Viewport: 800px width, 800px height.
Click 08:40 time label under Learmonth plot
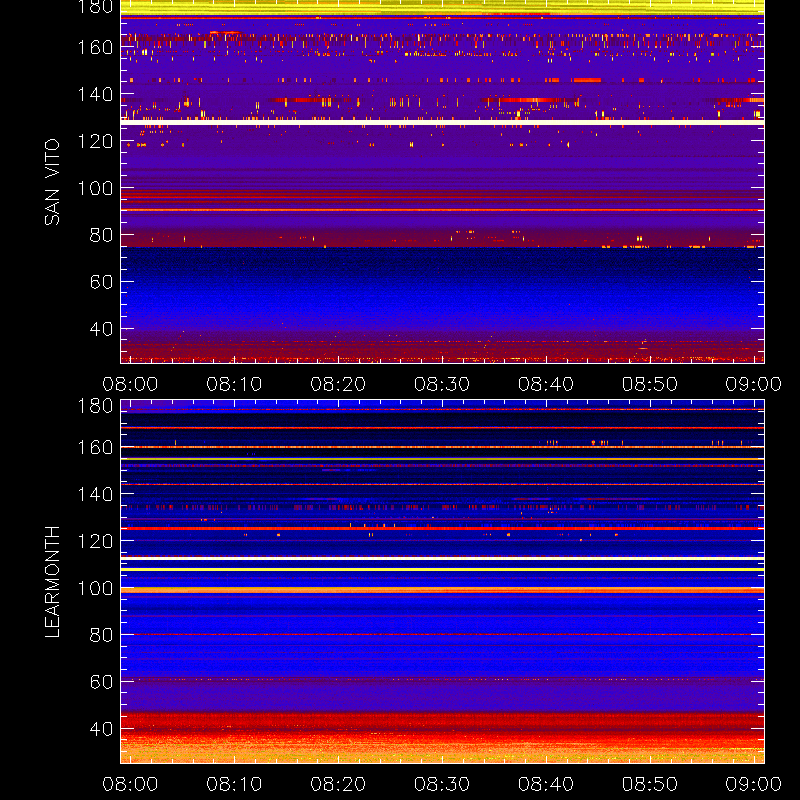pyautogui.click(x=546, y=784)
